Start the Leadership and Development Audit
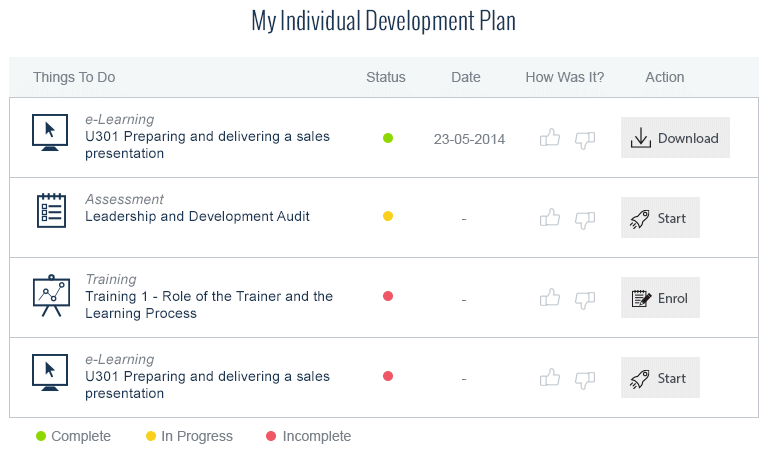Viewport: 772px width, 454px height. [x=660, y=218]
